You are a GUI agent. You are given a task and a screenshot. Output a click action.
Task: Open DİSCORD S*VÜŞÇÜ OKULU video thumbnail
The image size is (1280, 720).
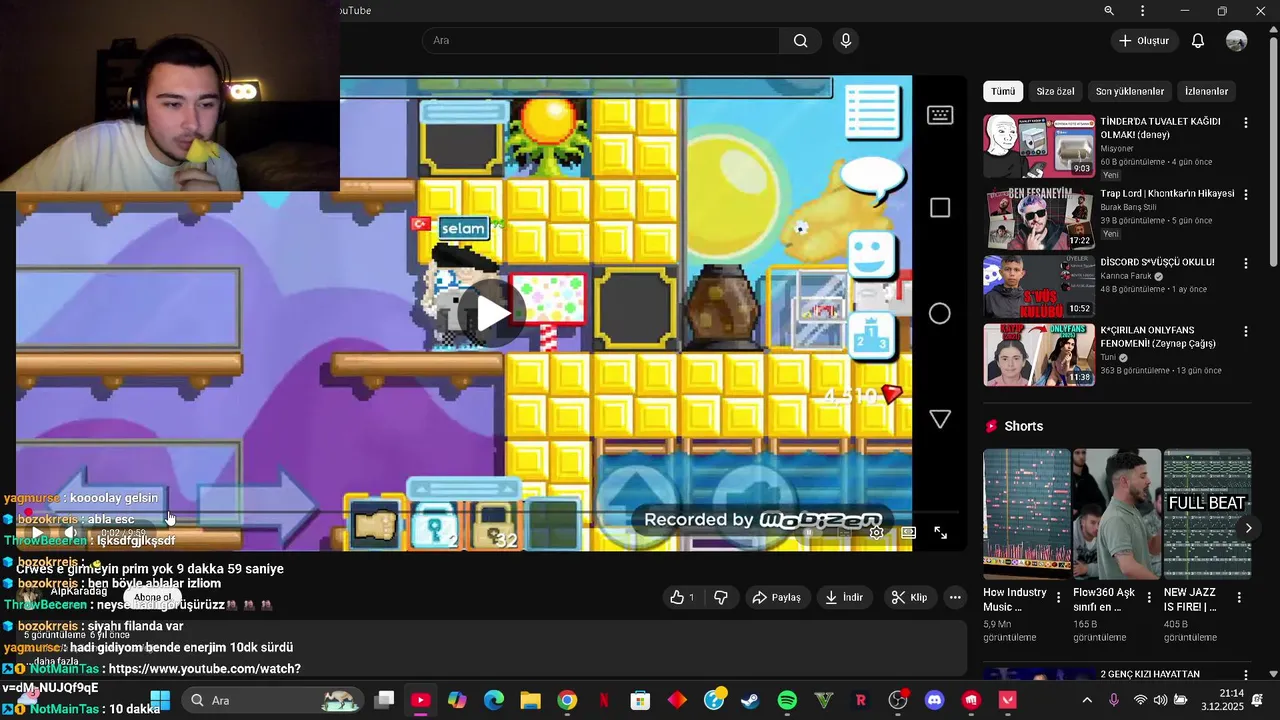1039,286
